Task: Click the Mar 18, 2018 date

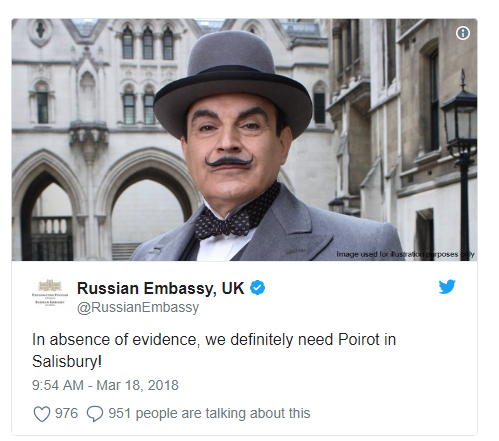Action: pyautogui.click(x=137, y=385)
